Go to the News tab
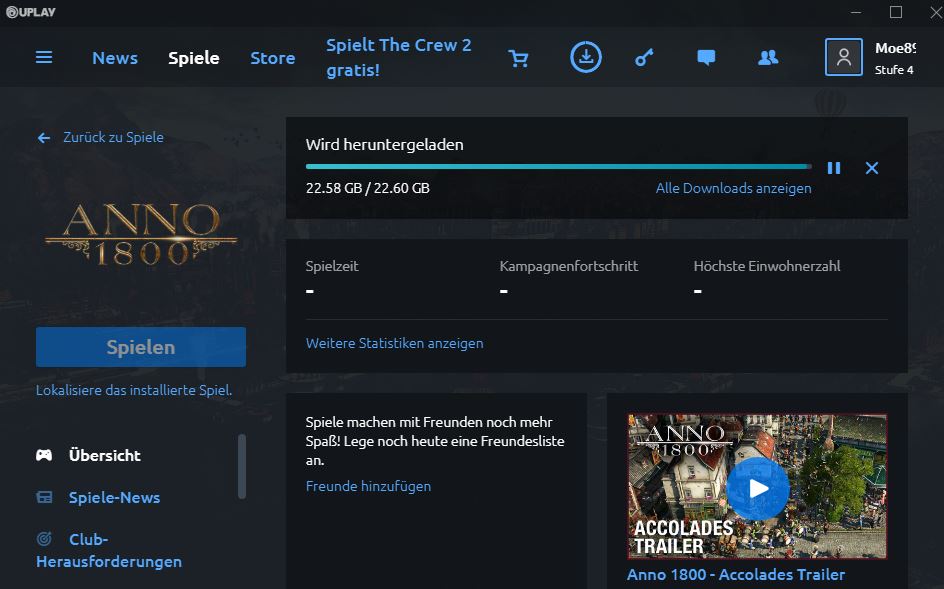Image resolution: width=944 pixels, height=589 pixels. pos(115,58)
